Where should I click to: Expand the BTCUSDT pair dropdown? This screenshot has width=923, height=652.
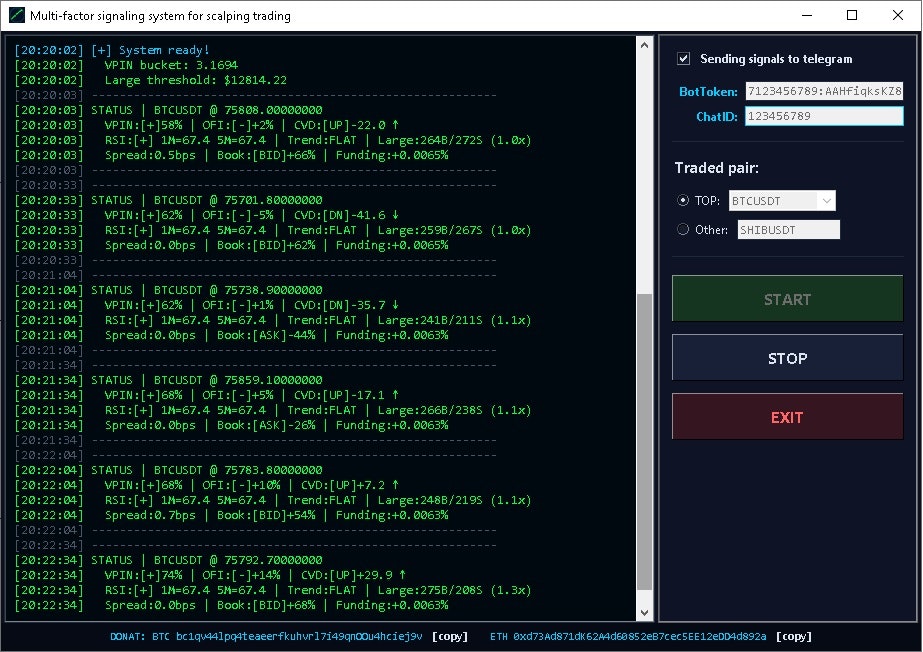[x=826, y=201]
